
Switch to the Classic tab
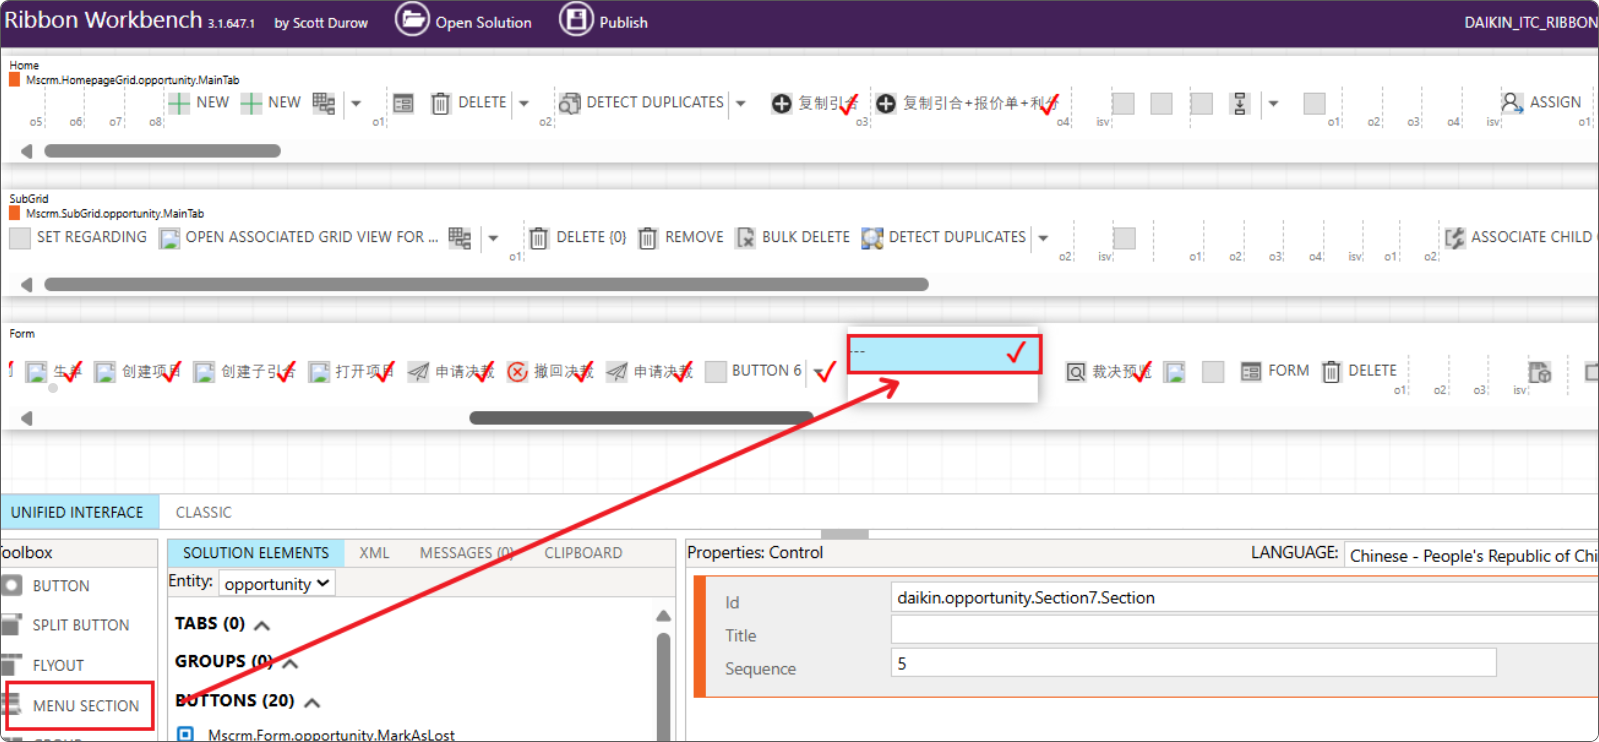click(203, 512)
